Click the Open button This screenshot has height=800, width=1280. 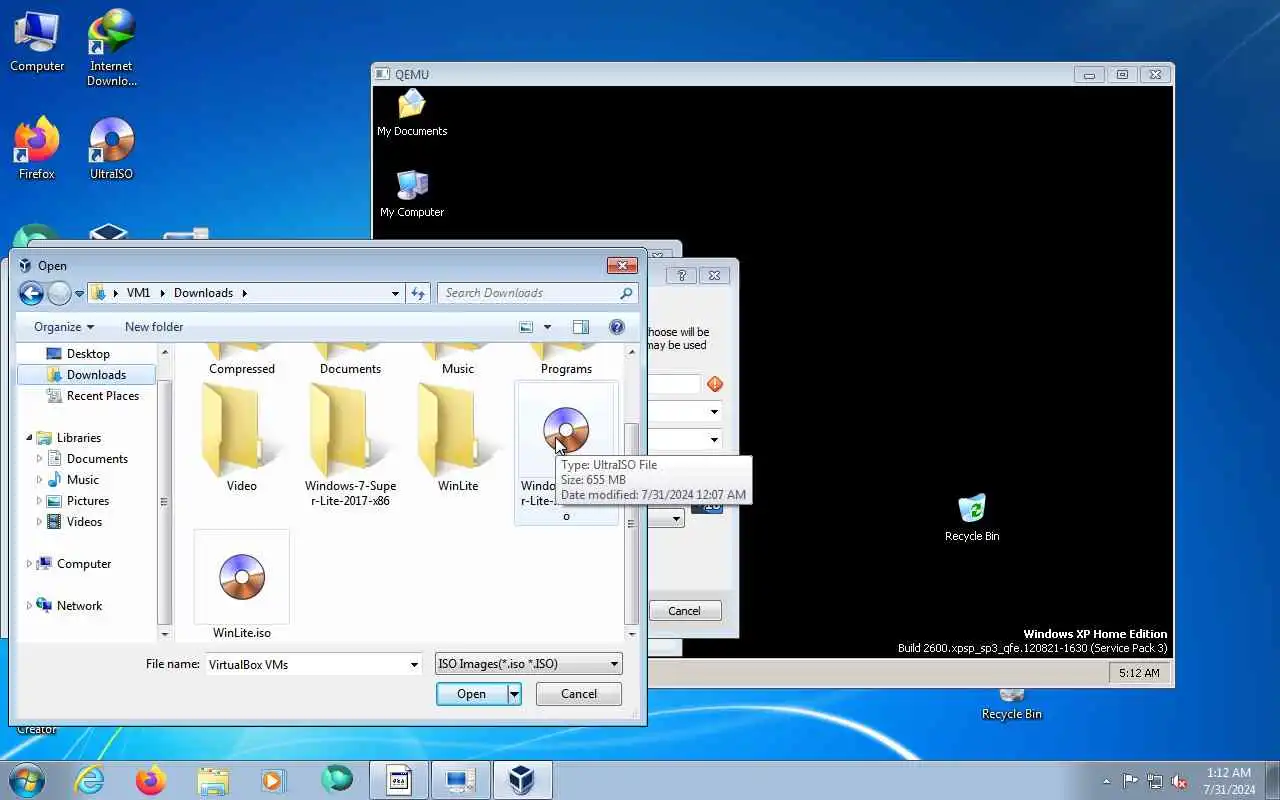[x=472, y=694]
